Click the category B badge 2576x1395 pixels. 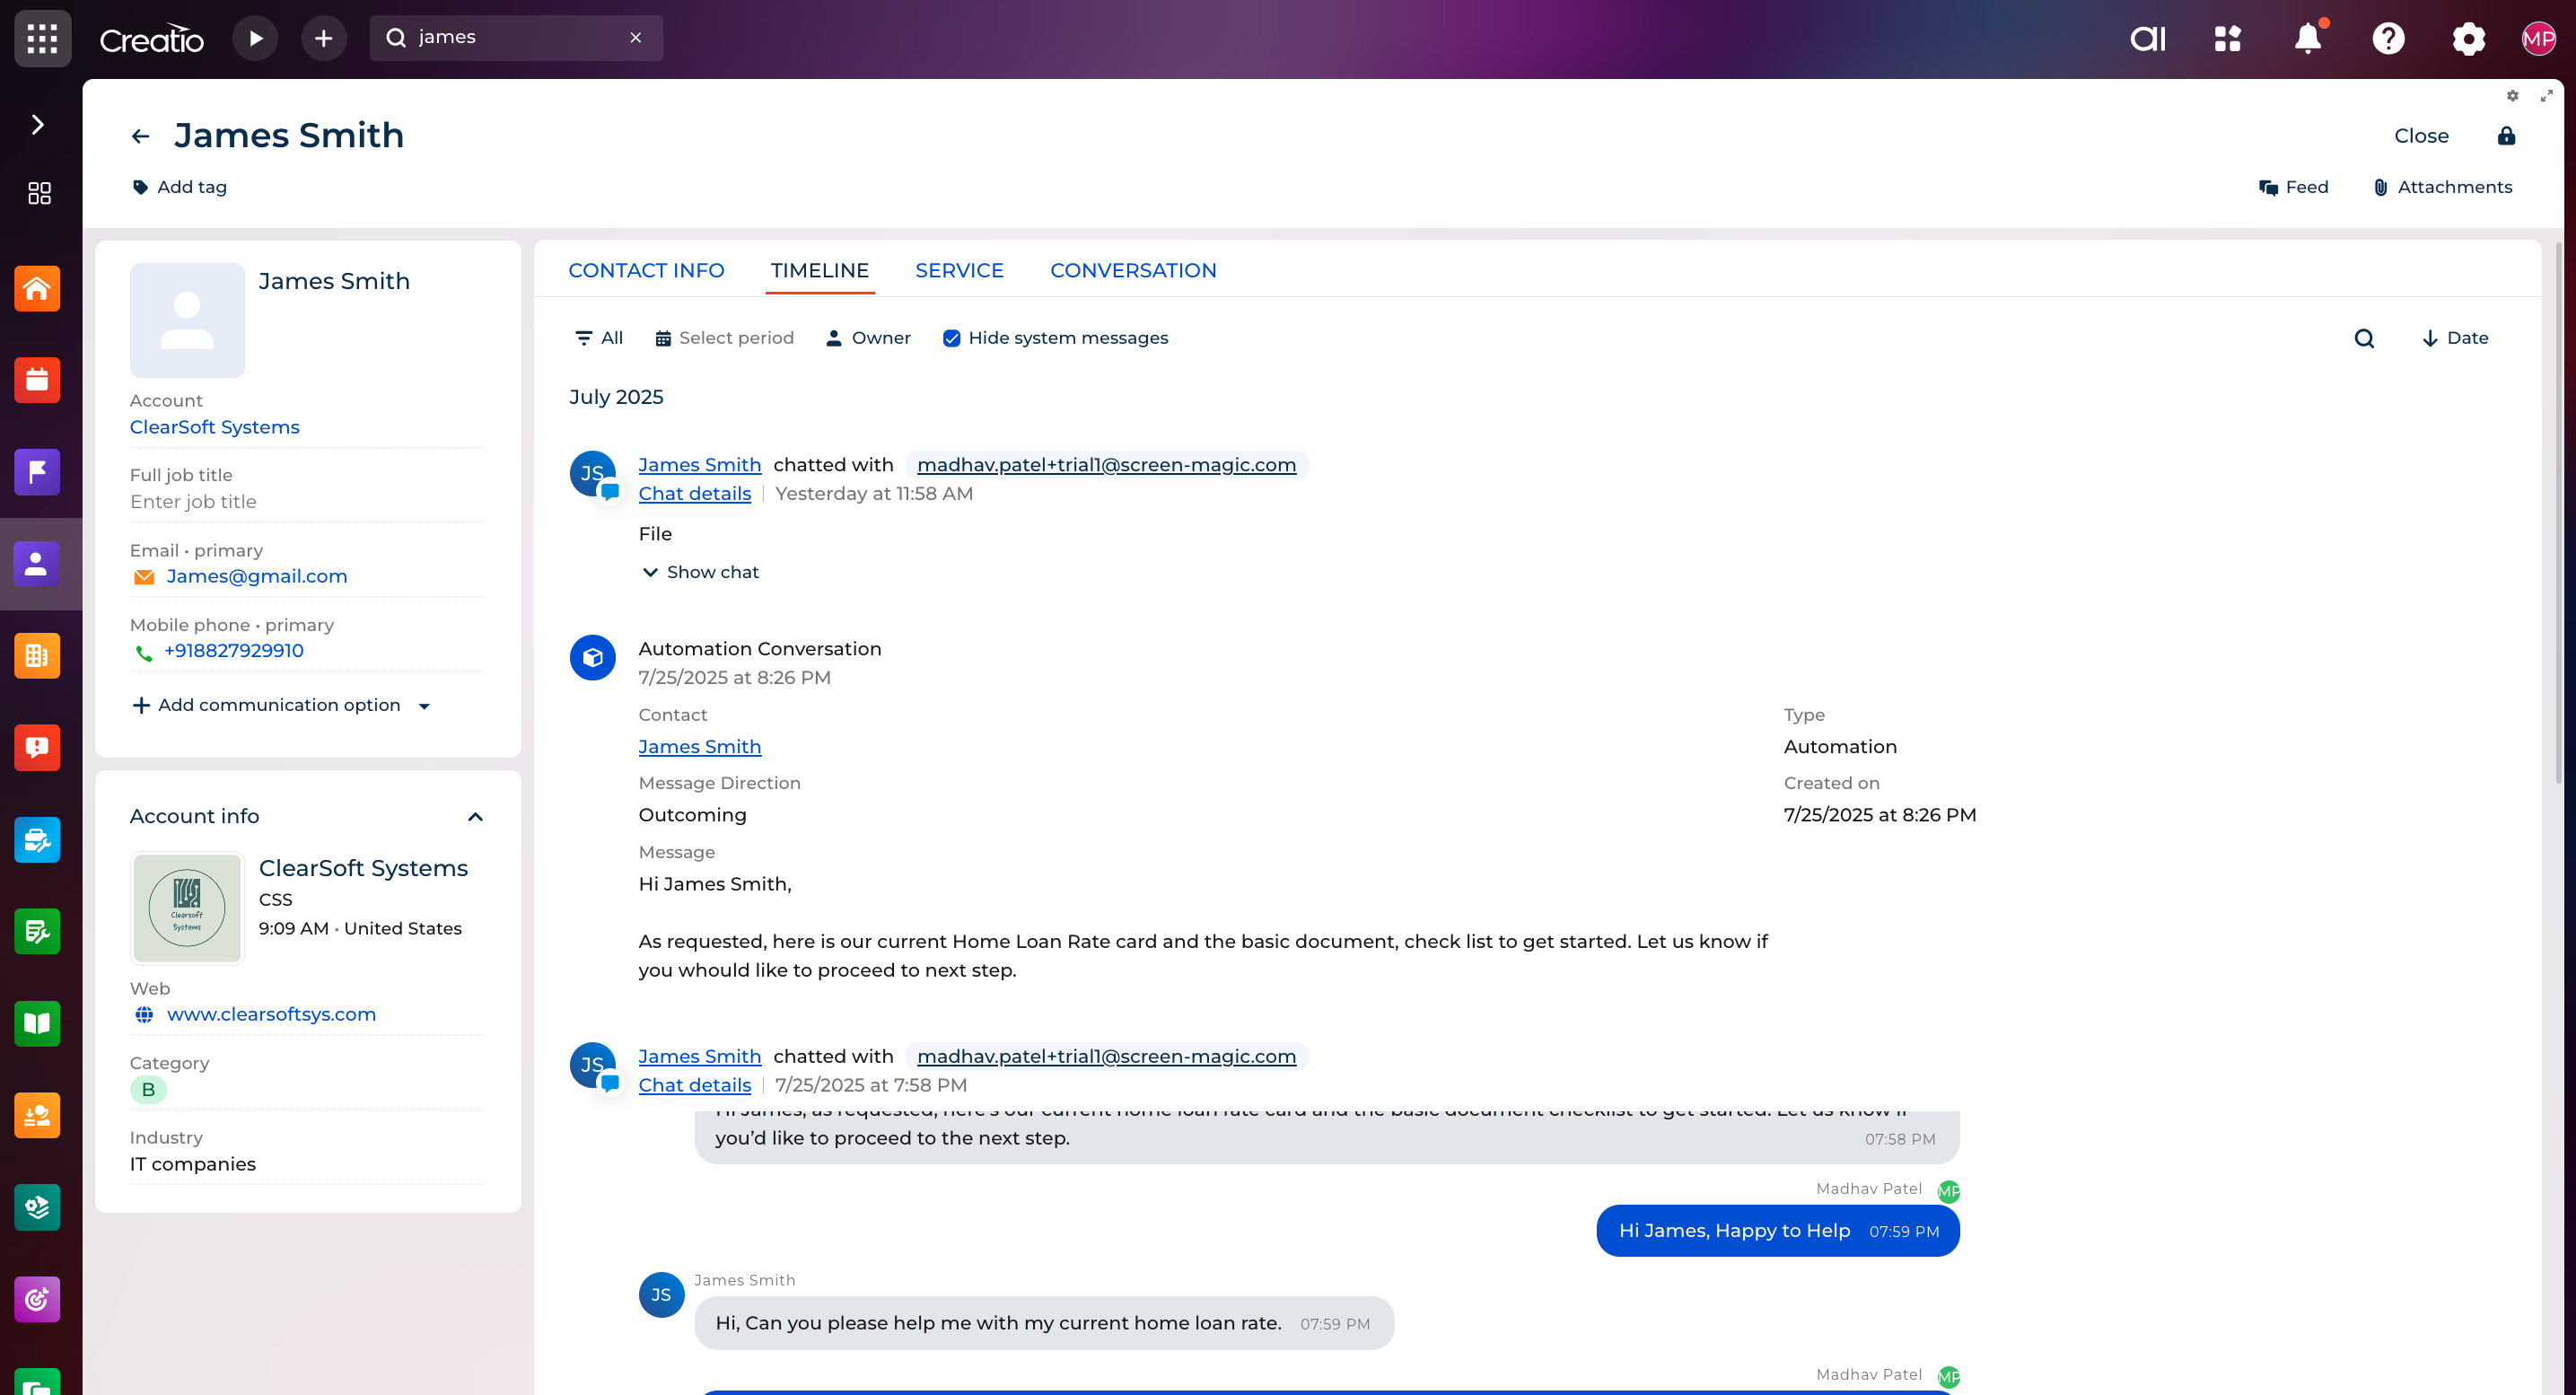tap(148, 1089)
